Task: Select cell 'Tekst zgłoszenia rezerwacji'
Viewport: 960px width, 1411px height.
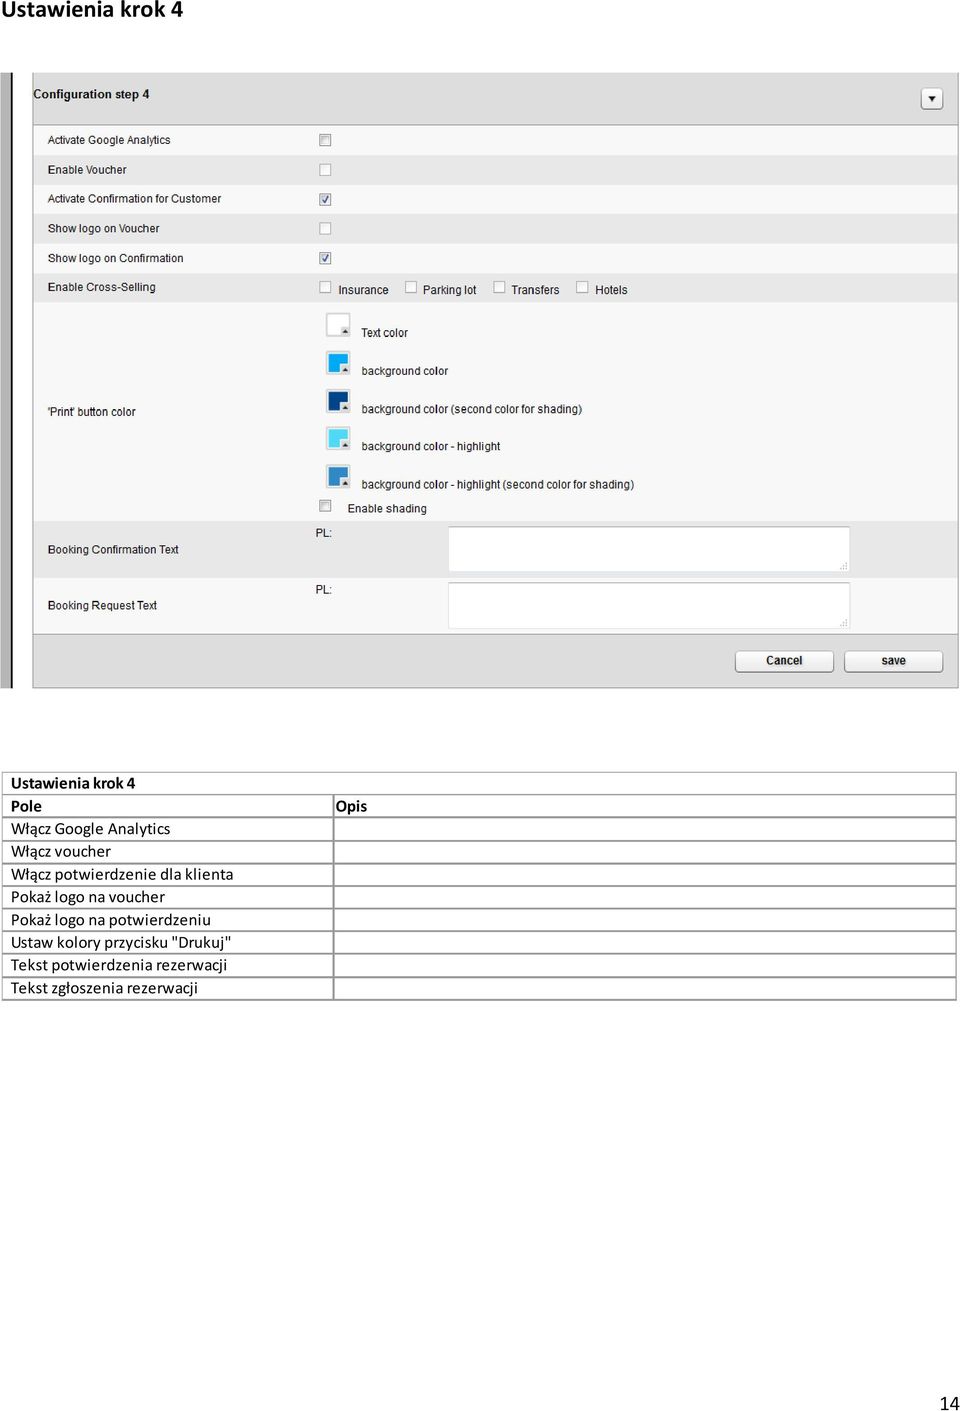Action: 168,988
